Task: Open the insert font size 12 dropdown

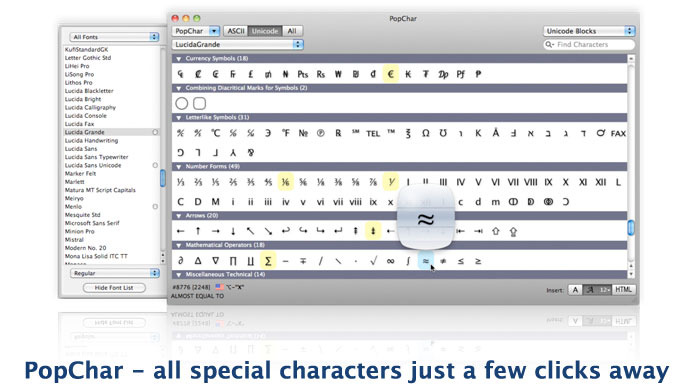Action: pos(605,290)
